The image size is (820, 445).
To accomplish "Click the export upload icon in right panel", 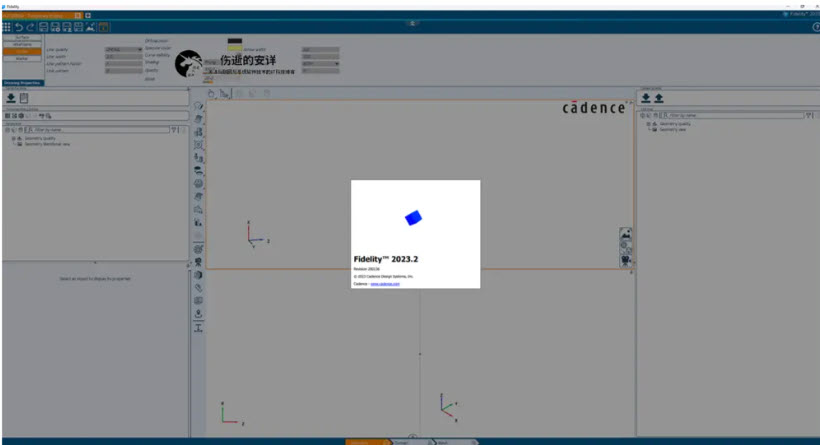I will [x=659, y=98].
